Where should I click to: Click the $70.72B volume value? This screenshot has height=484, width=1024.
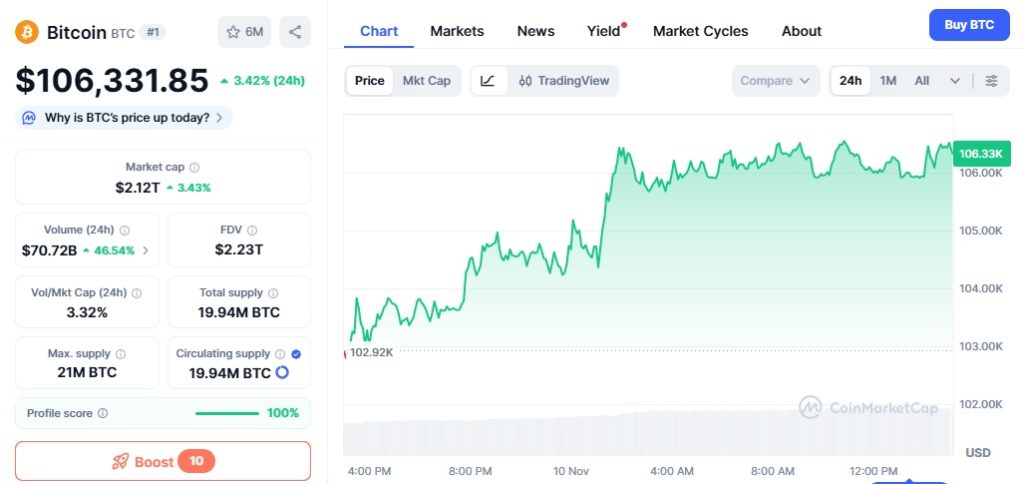pos(49,250)
